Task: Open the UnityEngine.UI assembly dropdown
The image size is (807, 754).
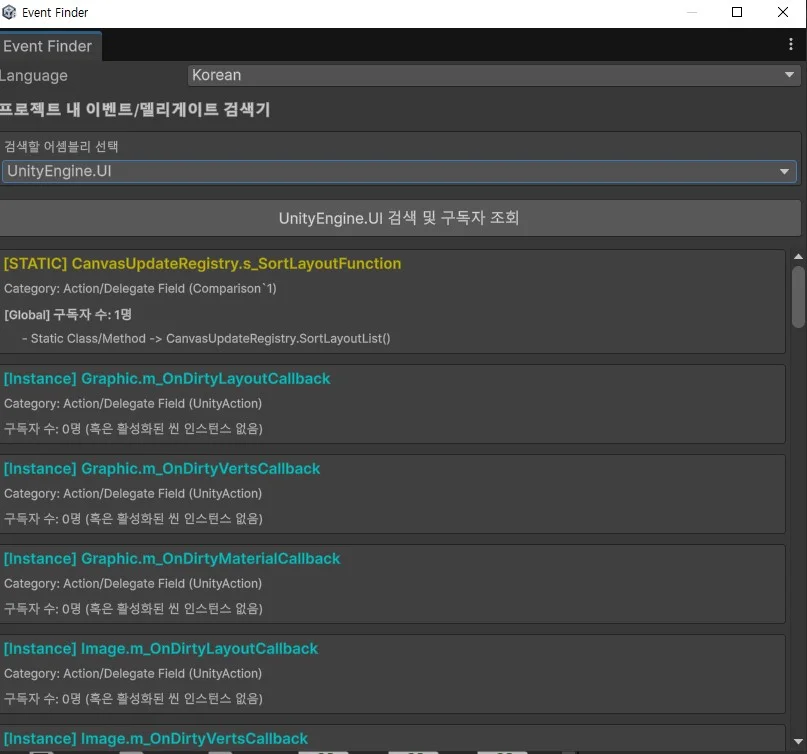Action: pyautogui.click(x=399, y=171)
